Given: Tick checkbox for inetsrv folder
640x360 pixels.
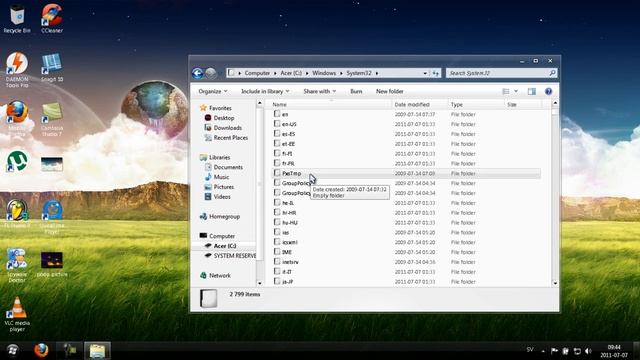Looking at the screenshot, I should pos(277,262).
